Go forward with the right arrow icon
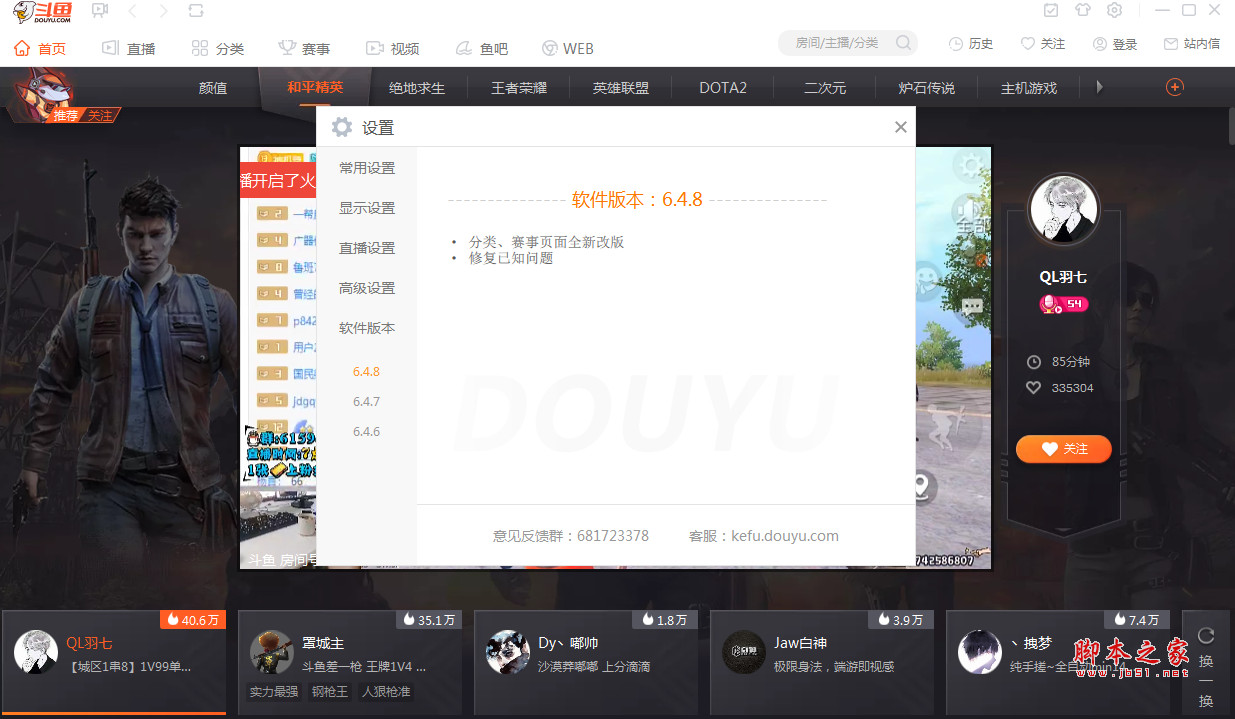The width and height of the screenshot is (1235, 719). click(163, 10)
